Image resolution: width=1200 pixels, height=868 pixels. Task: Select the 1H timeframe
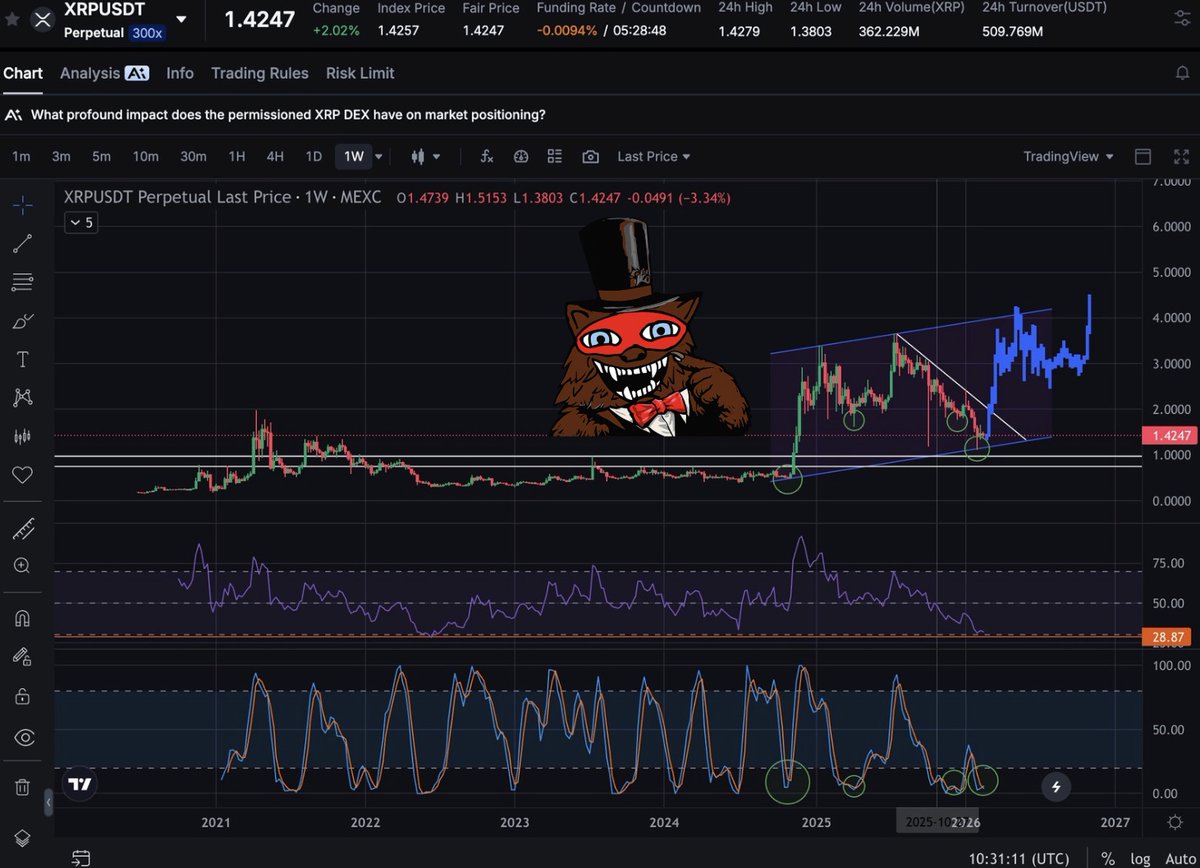click(x=237, y=156)
